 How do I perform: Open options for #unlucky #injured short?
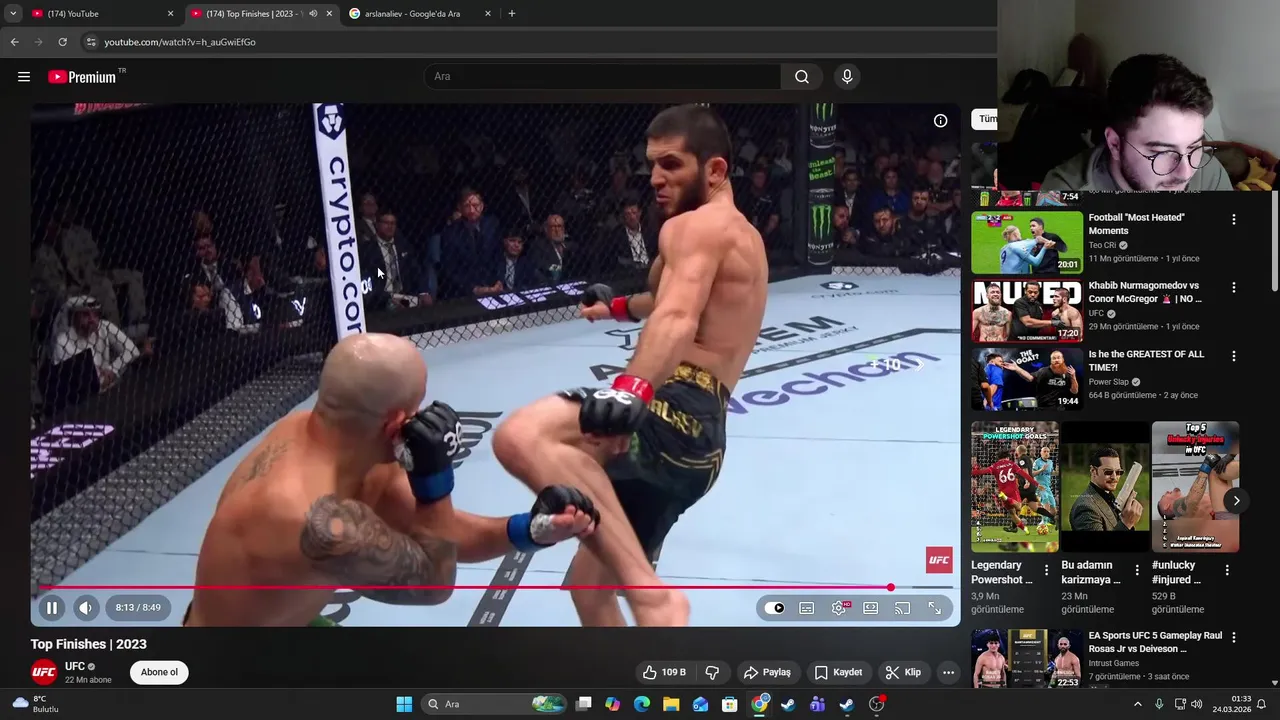coord(1227,570)
